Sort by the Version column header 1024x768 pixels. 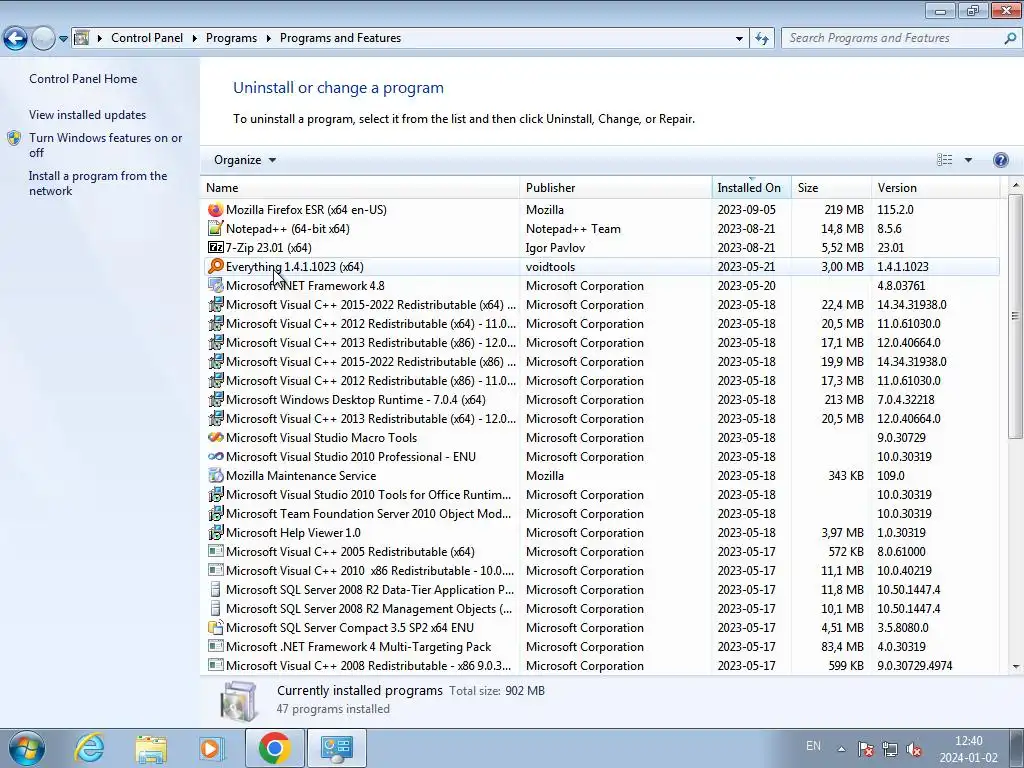click(x=936, y=187)
